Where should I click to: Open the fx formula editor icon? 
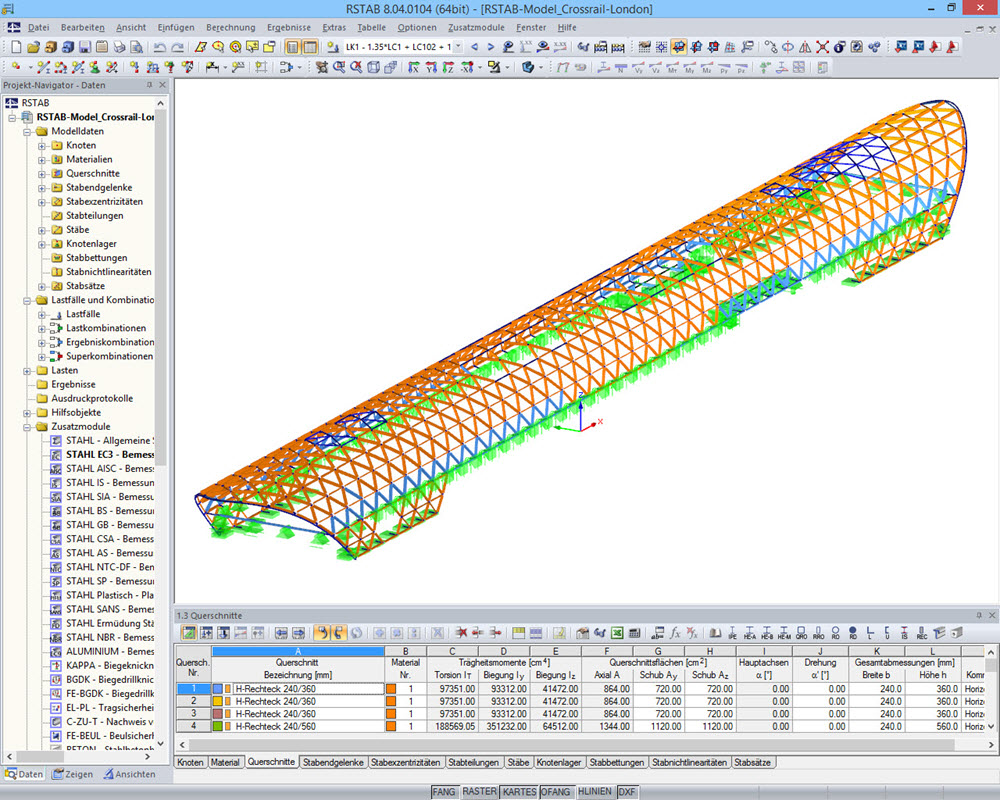675,633
